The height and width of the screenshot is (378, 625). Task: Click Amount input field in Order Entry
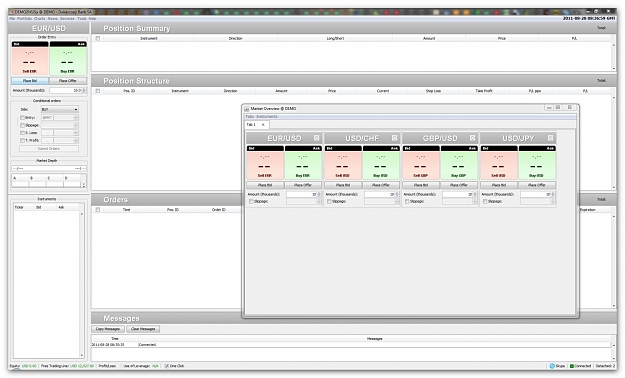(x=65, y=91)
